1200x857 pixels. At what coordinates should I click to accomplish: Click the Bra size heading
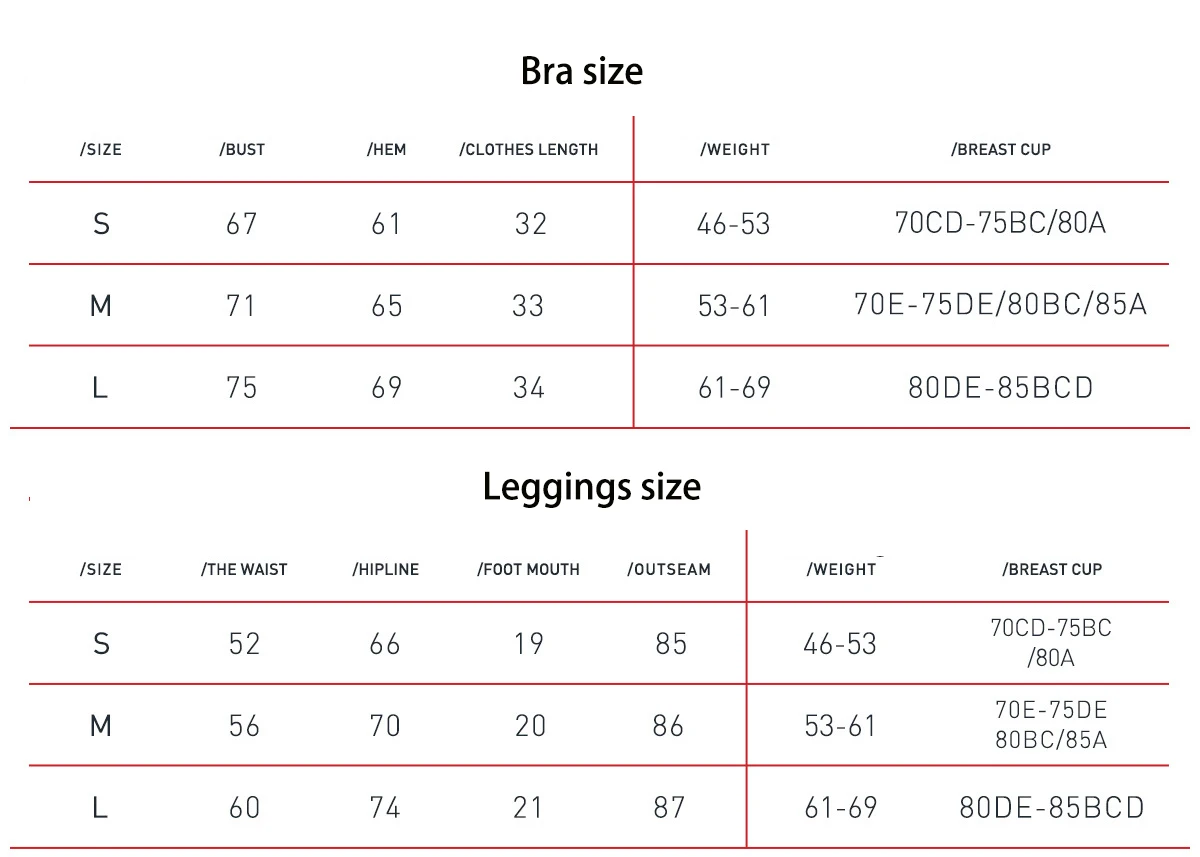coord(582,72)
